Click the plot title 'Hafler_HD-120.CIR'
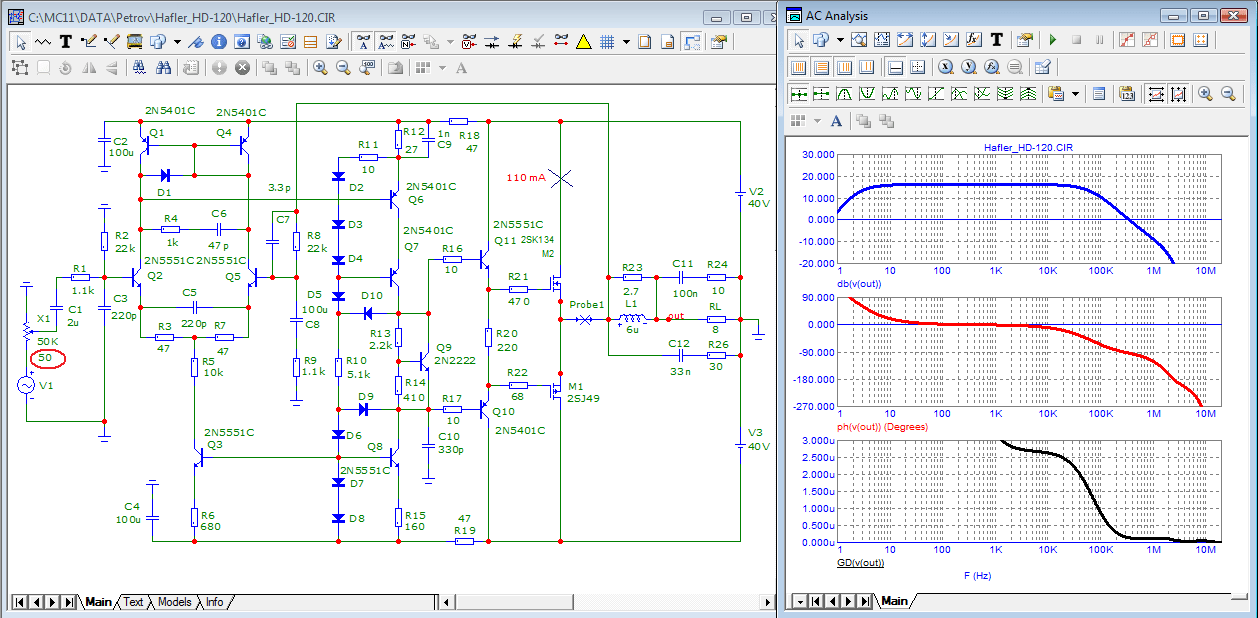The image size is (1258, 618). click(1027, 147)
